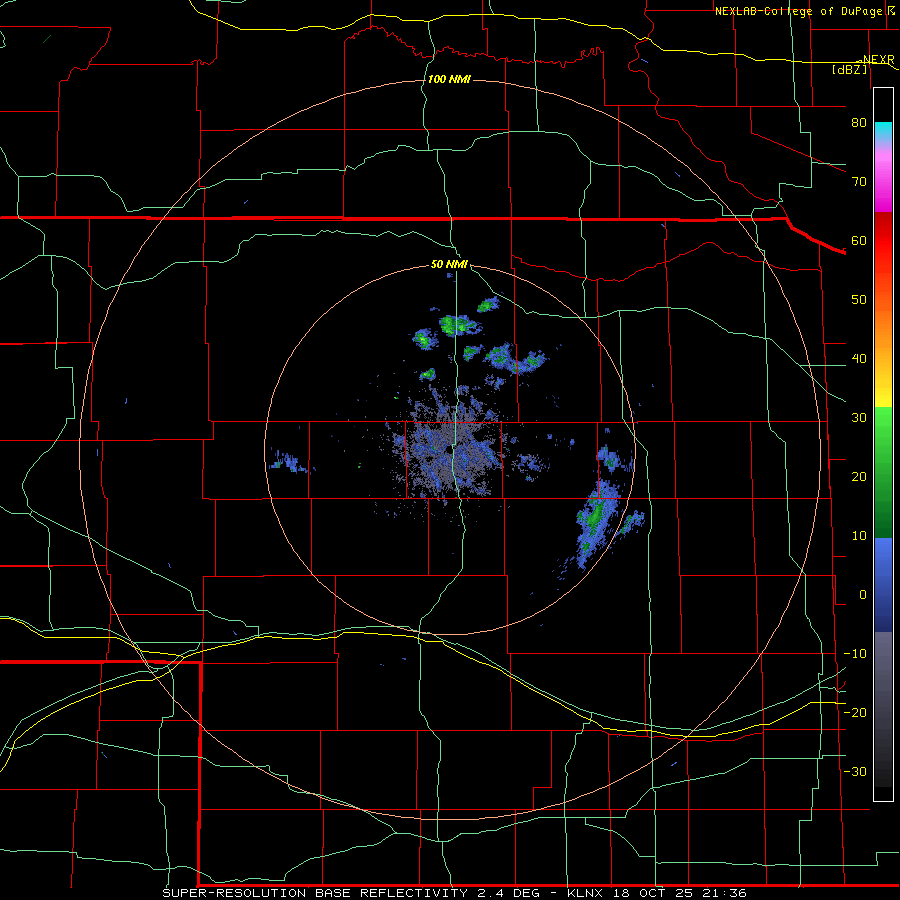Screen dimensions: 900x900
Task: Click the [dBZ] unit label
Action: (849, 69)
